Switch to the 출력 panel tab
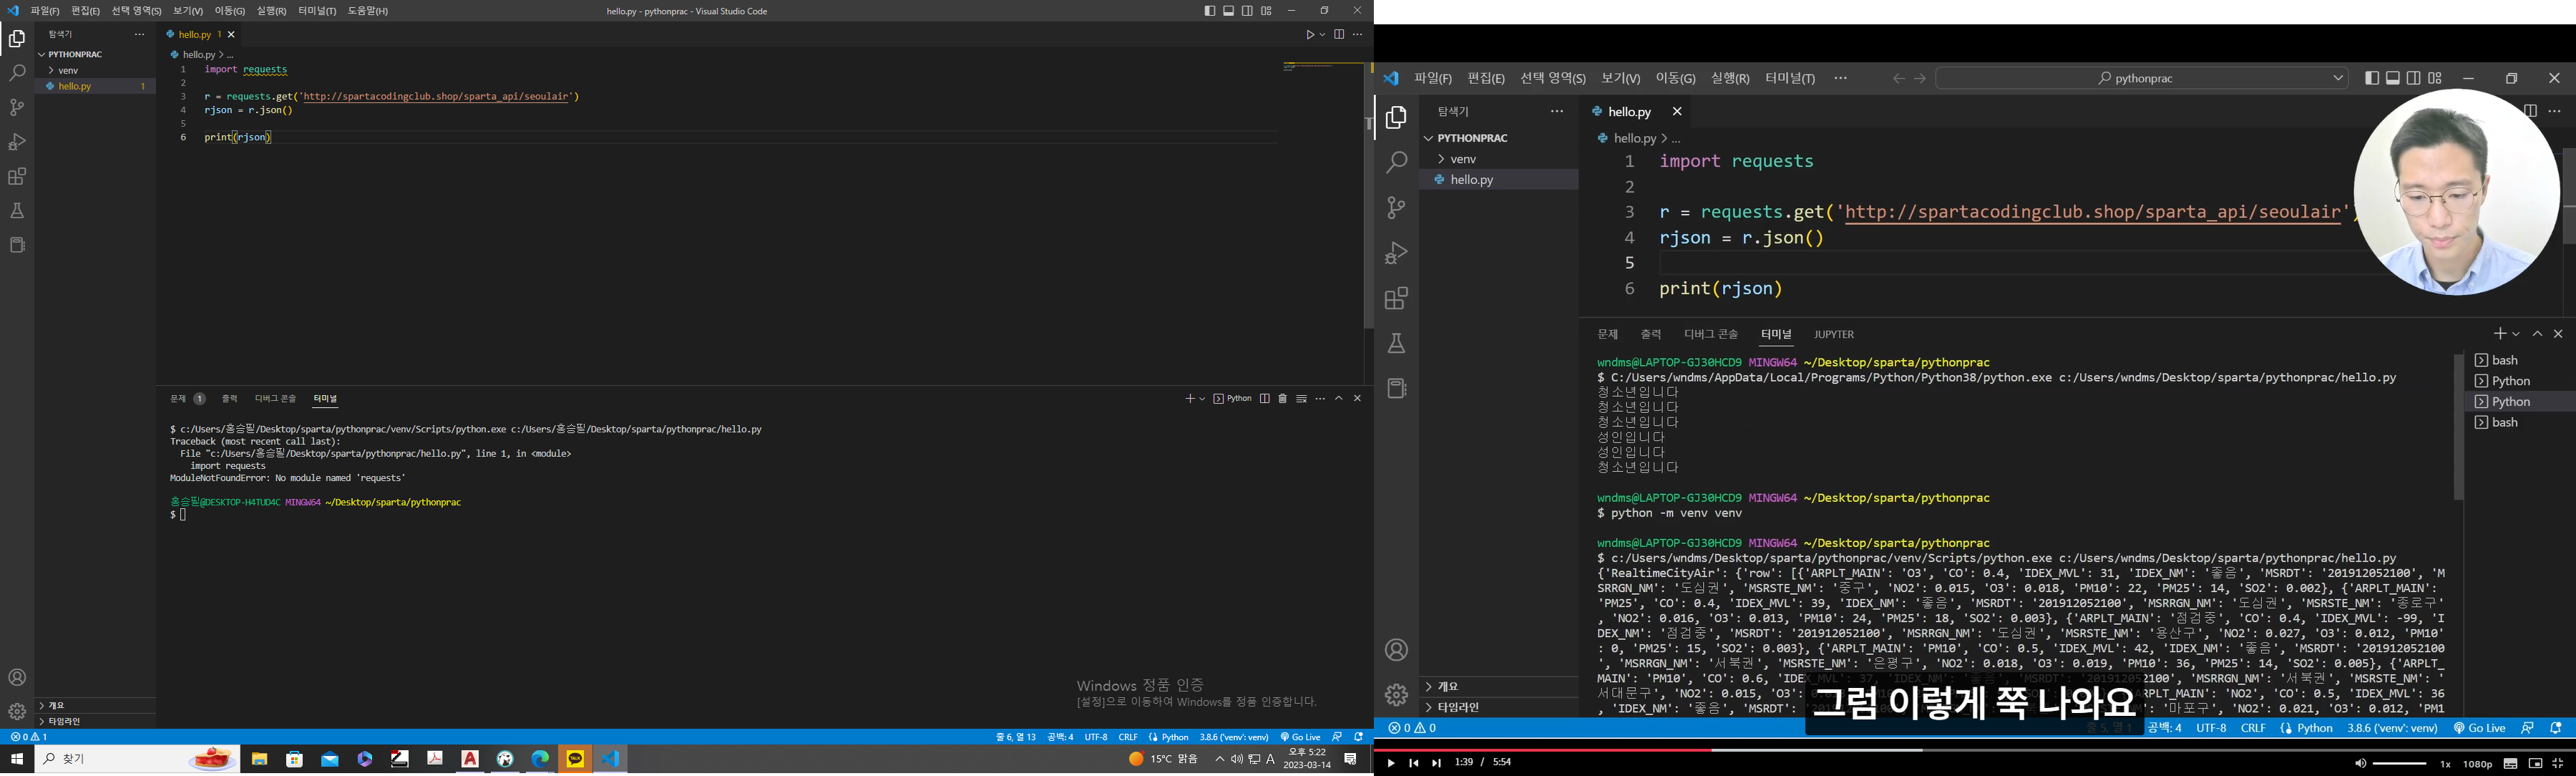2576x776 pixels. [x=229, y=399]
